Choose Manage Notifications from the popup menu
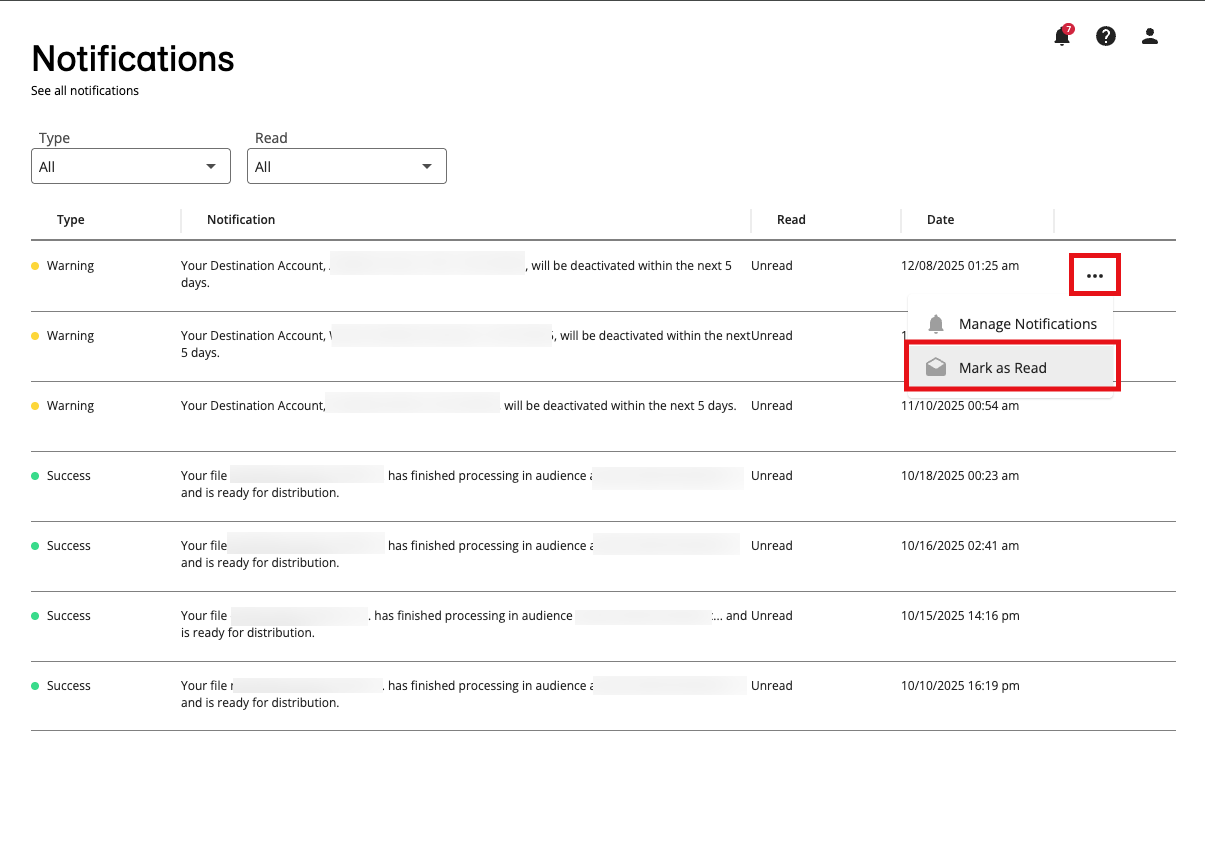Image resolution: width=1205 pixels, height=863 pixels. point(1027,324)
